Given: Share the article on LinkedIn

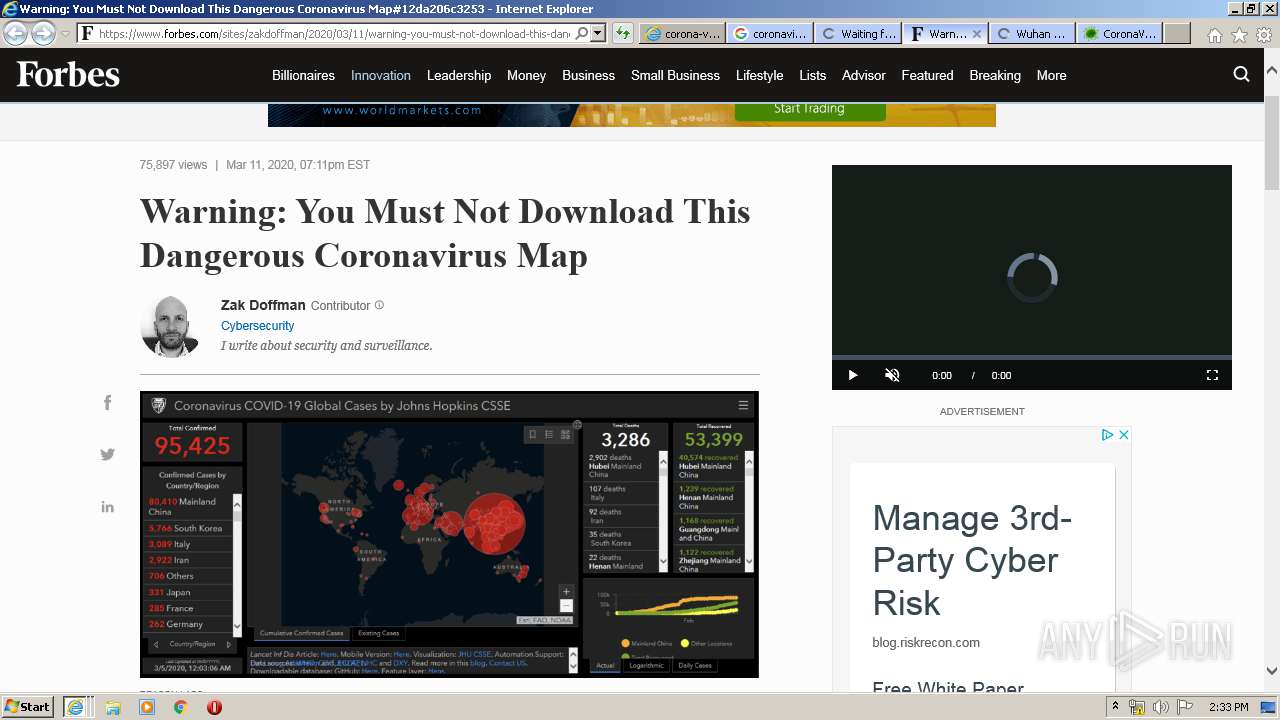Looking at the screenshot, I should (108, 507).
